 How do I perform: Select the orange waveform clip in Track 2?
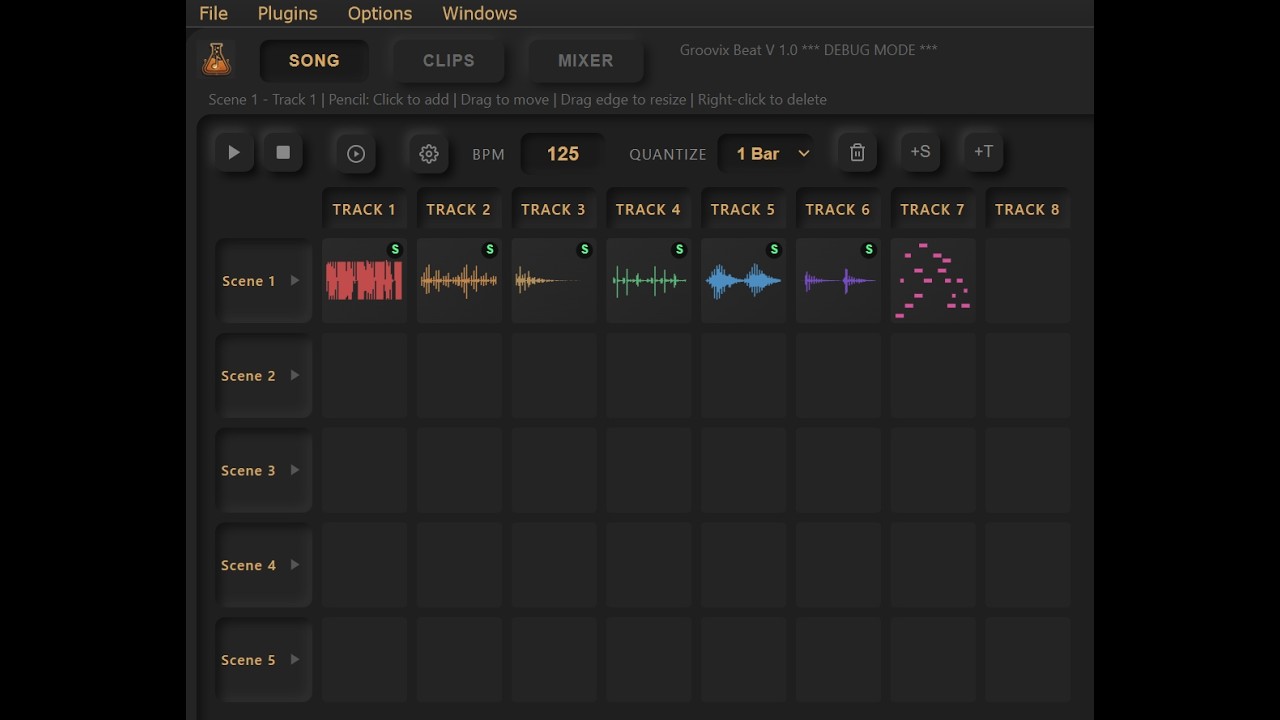(x=459, y=281)
